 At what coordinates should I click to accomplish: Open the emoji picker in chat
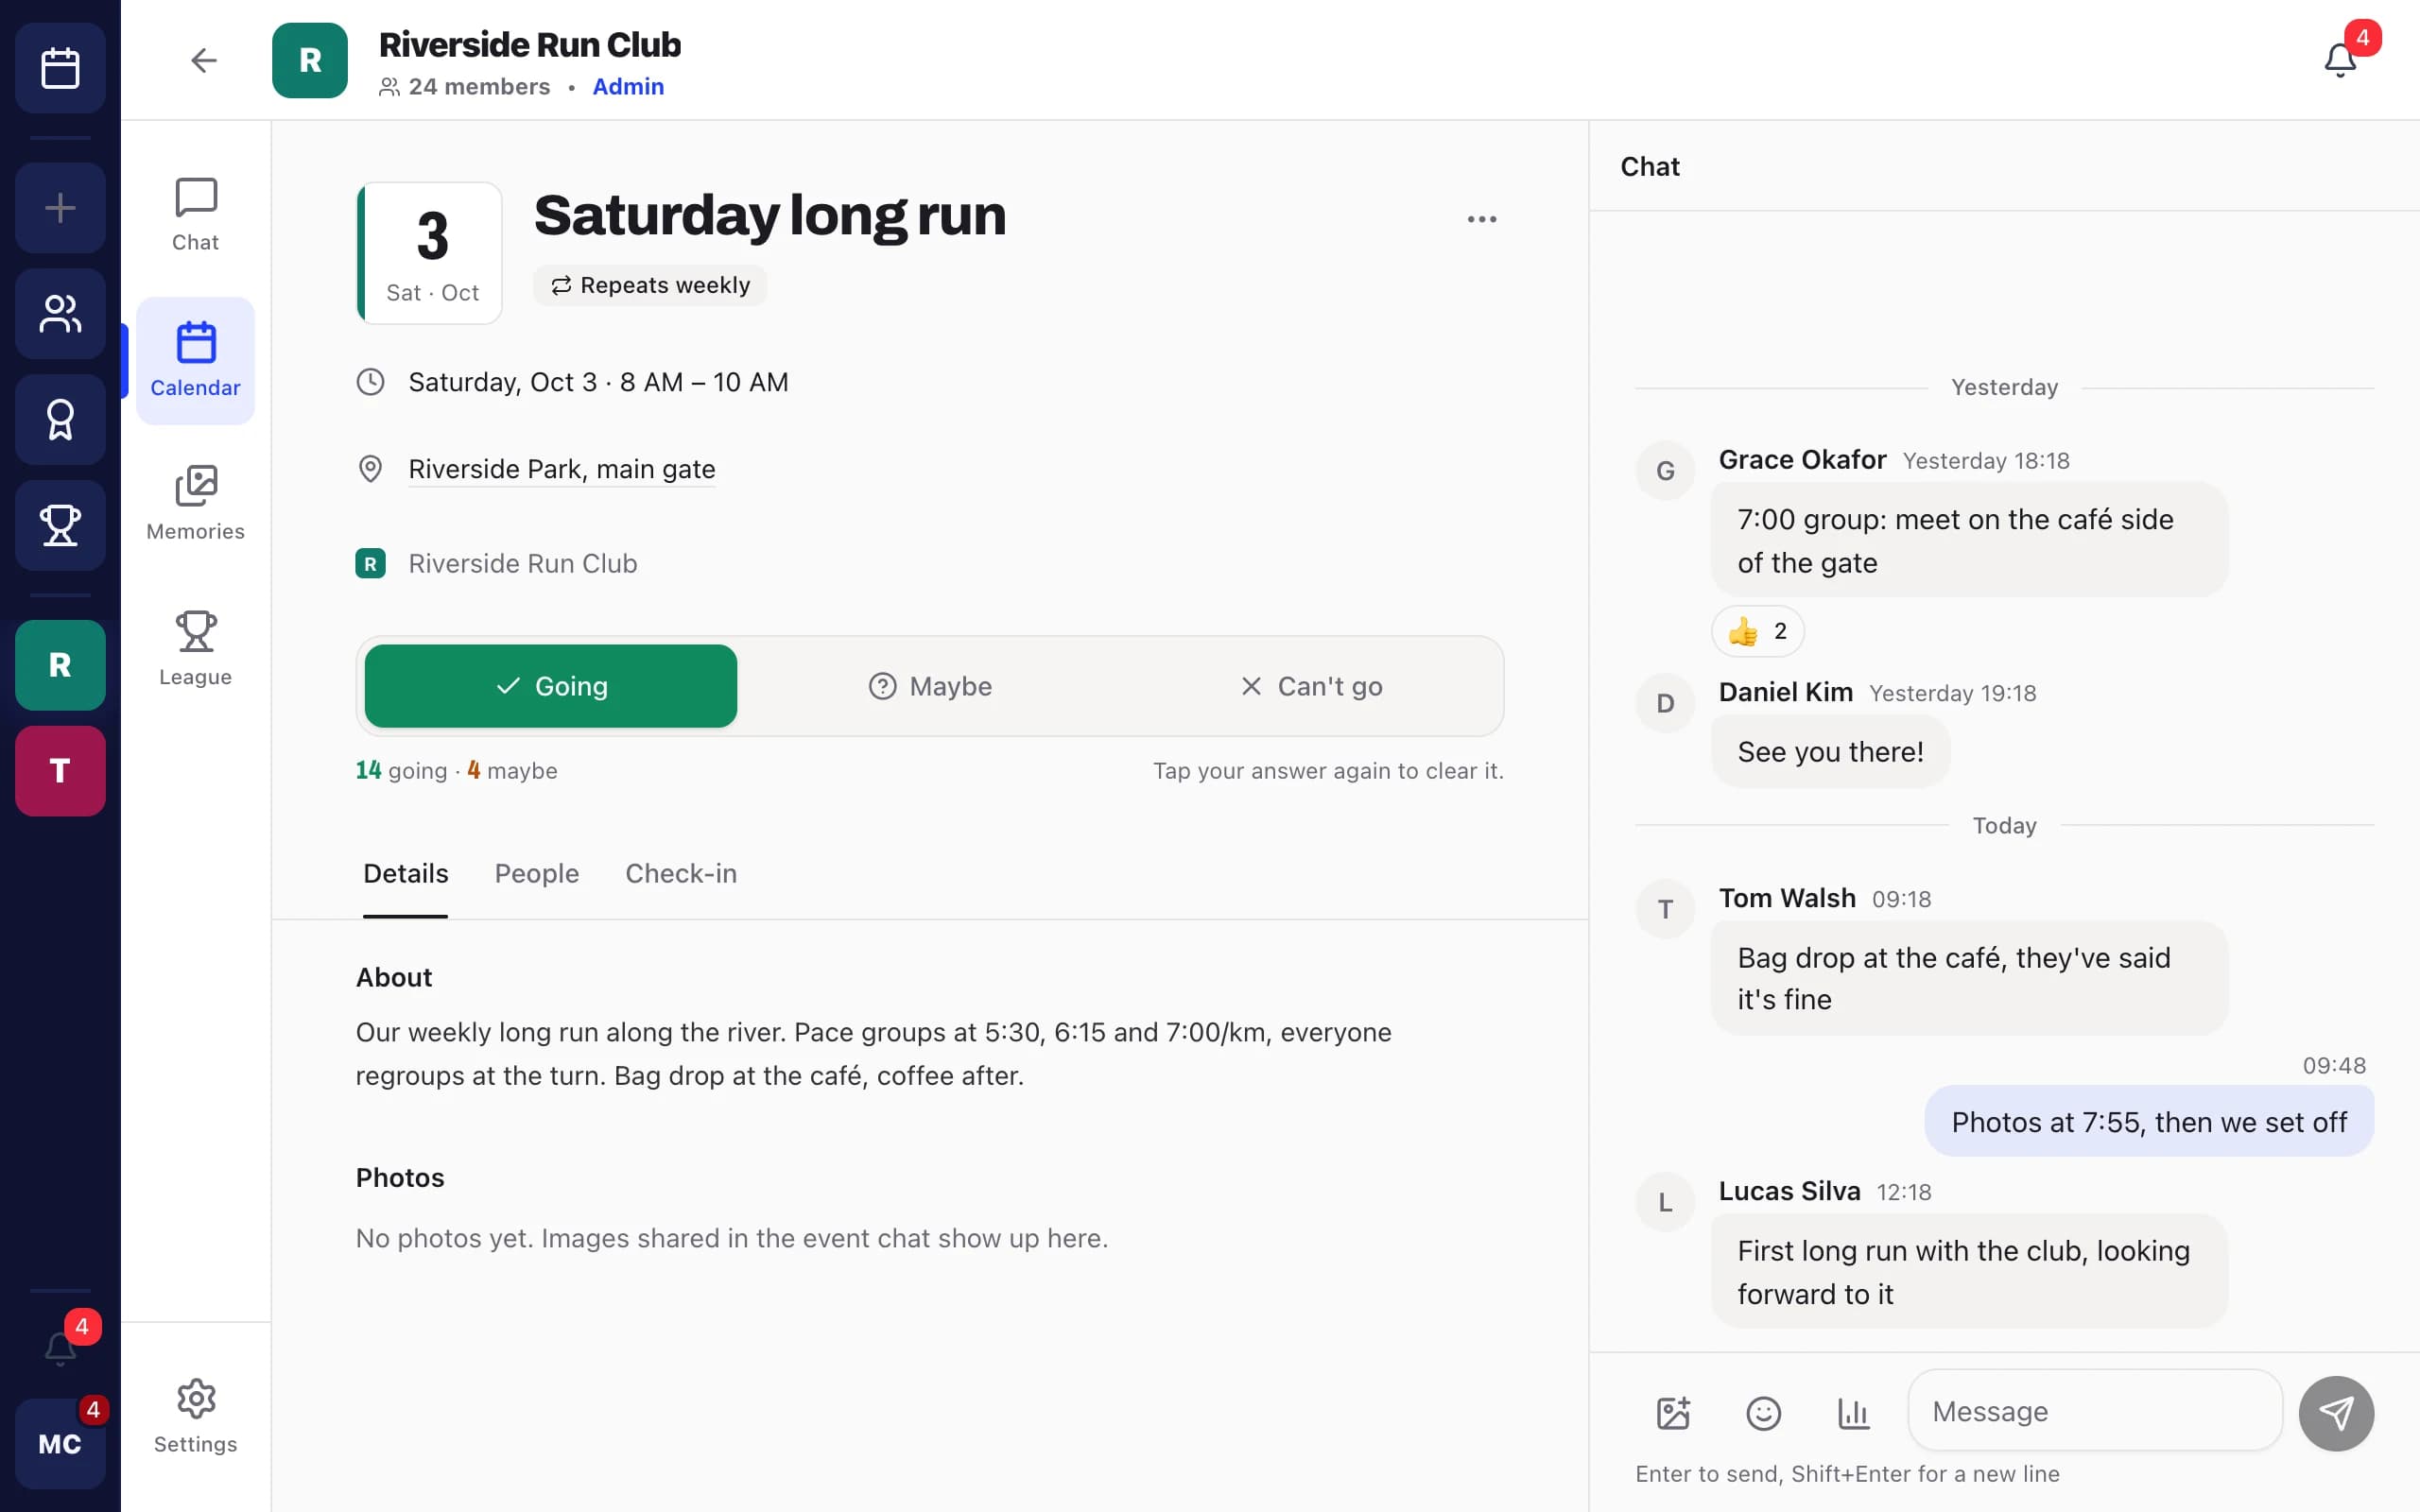click(x=1763, y=1413)
